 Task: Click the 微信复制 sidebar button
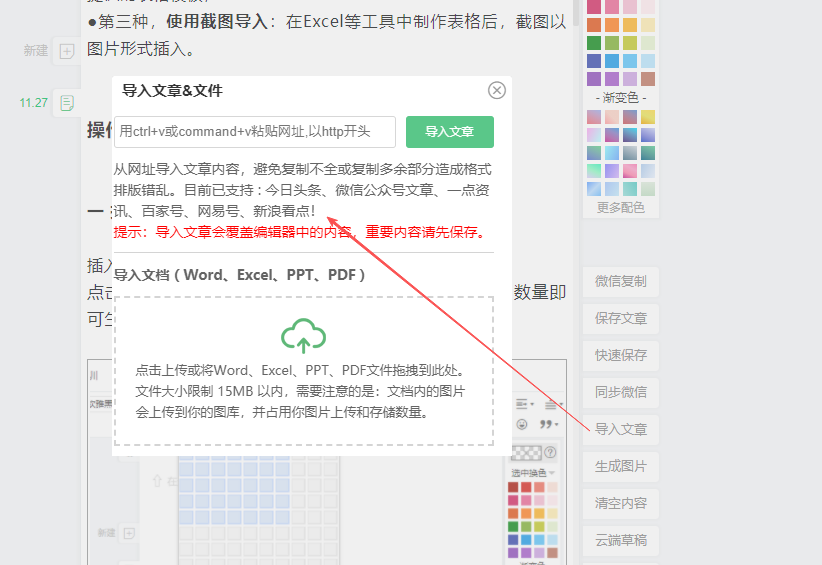(620, 282)
